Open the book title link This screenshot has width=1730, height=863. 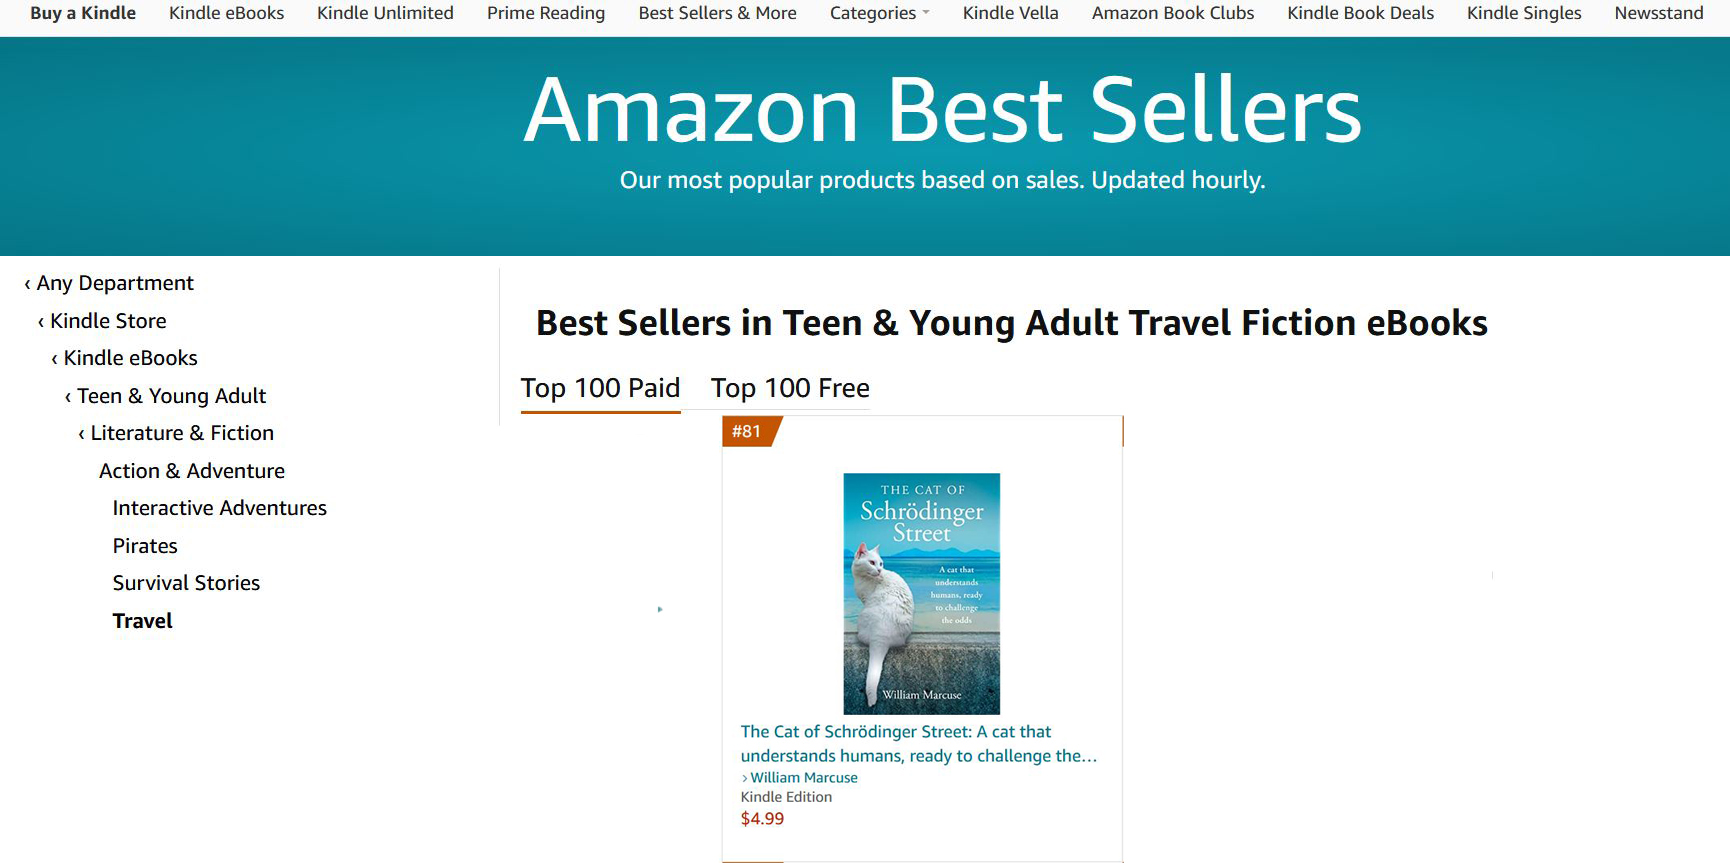click(918, 744)
